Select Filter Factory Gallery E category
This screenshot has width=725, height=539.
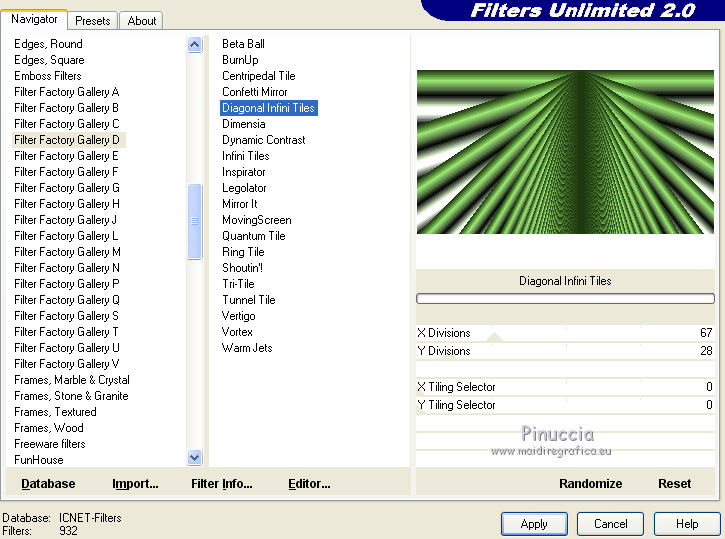click(66, 156)
